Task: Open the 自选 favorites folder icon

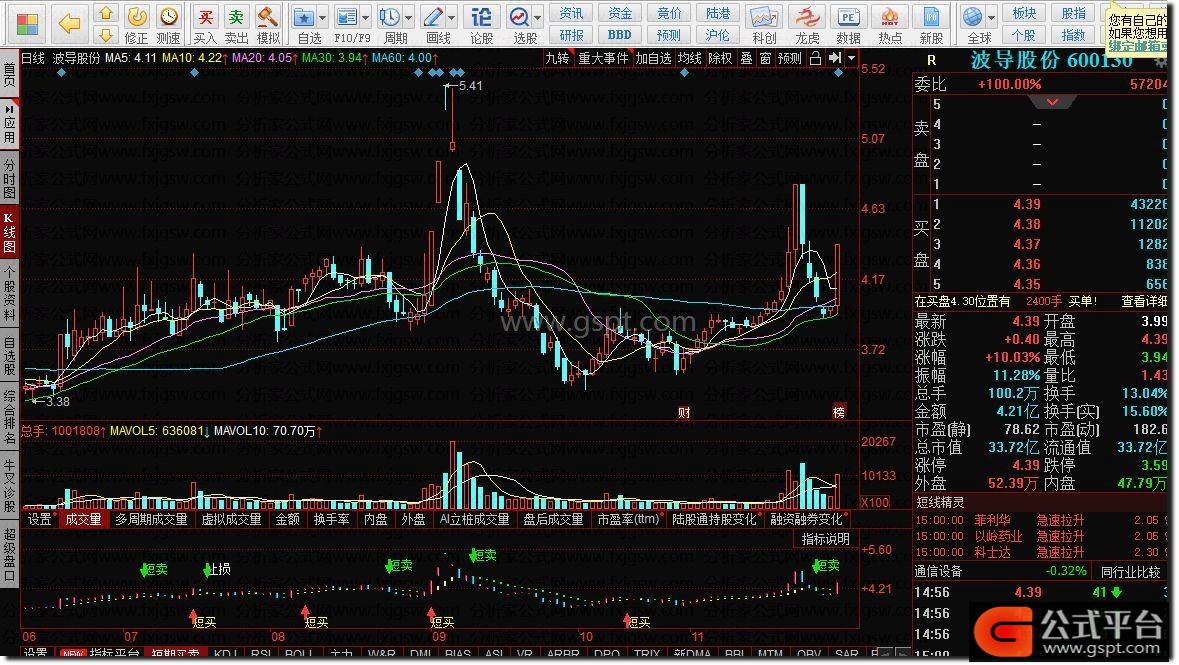Action: pos(305,17)
